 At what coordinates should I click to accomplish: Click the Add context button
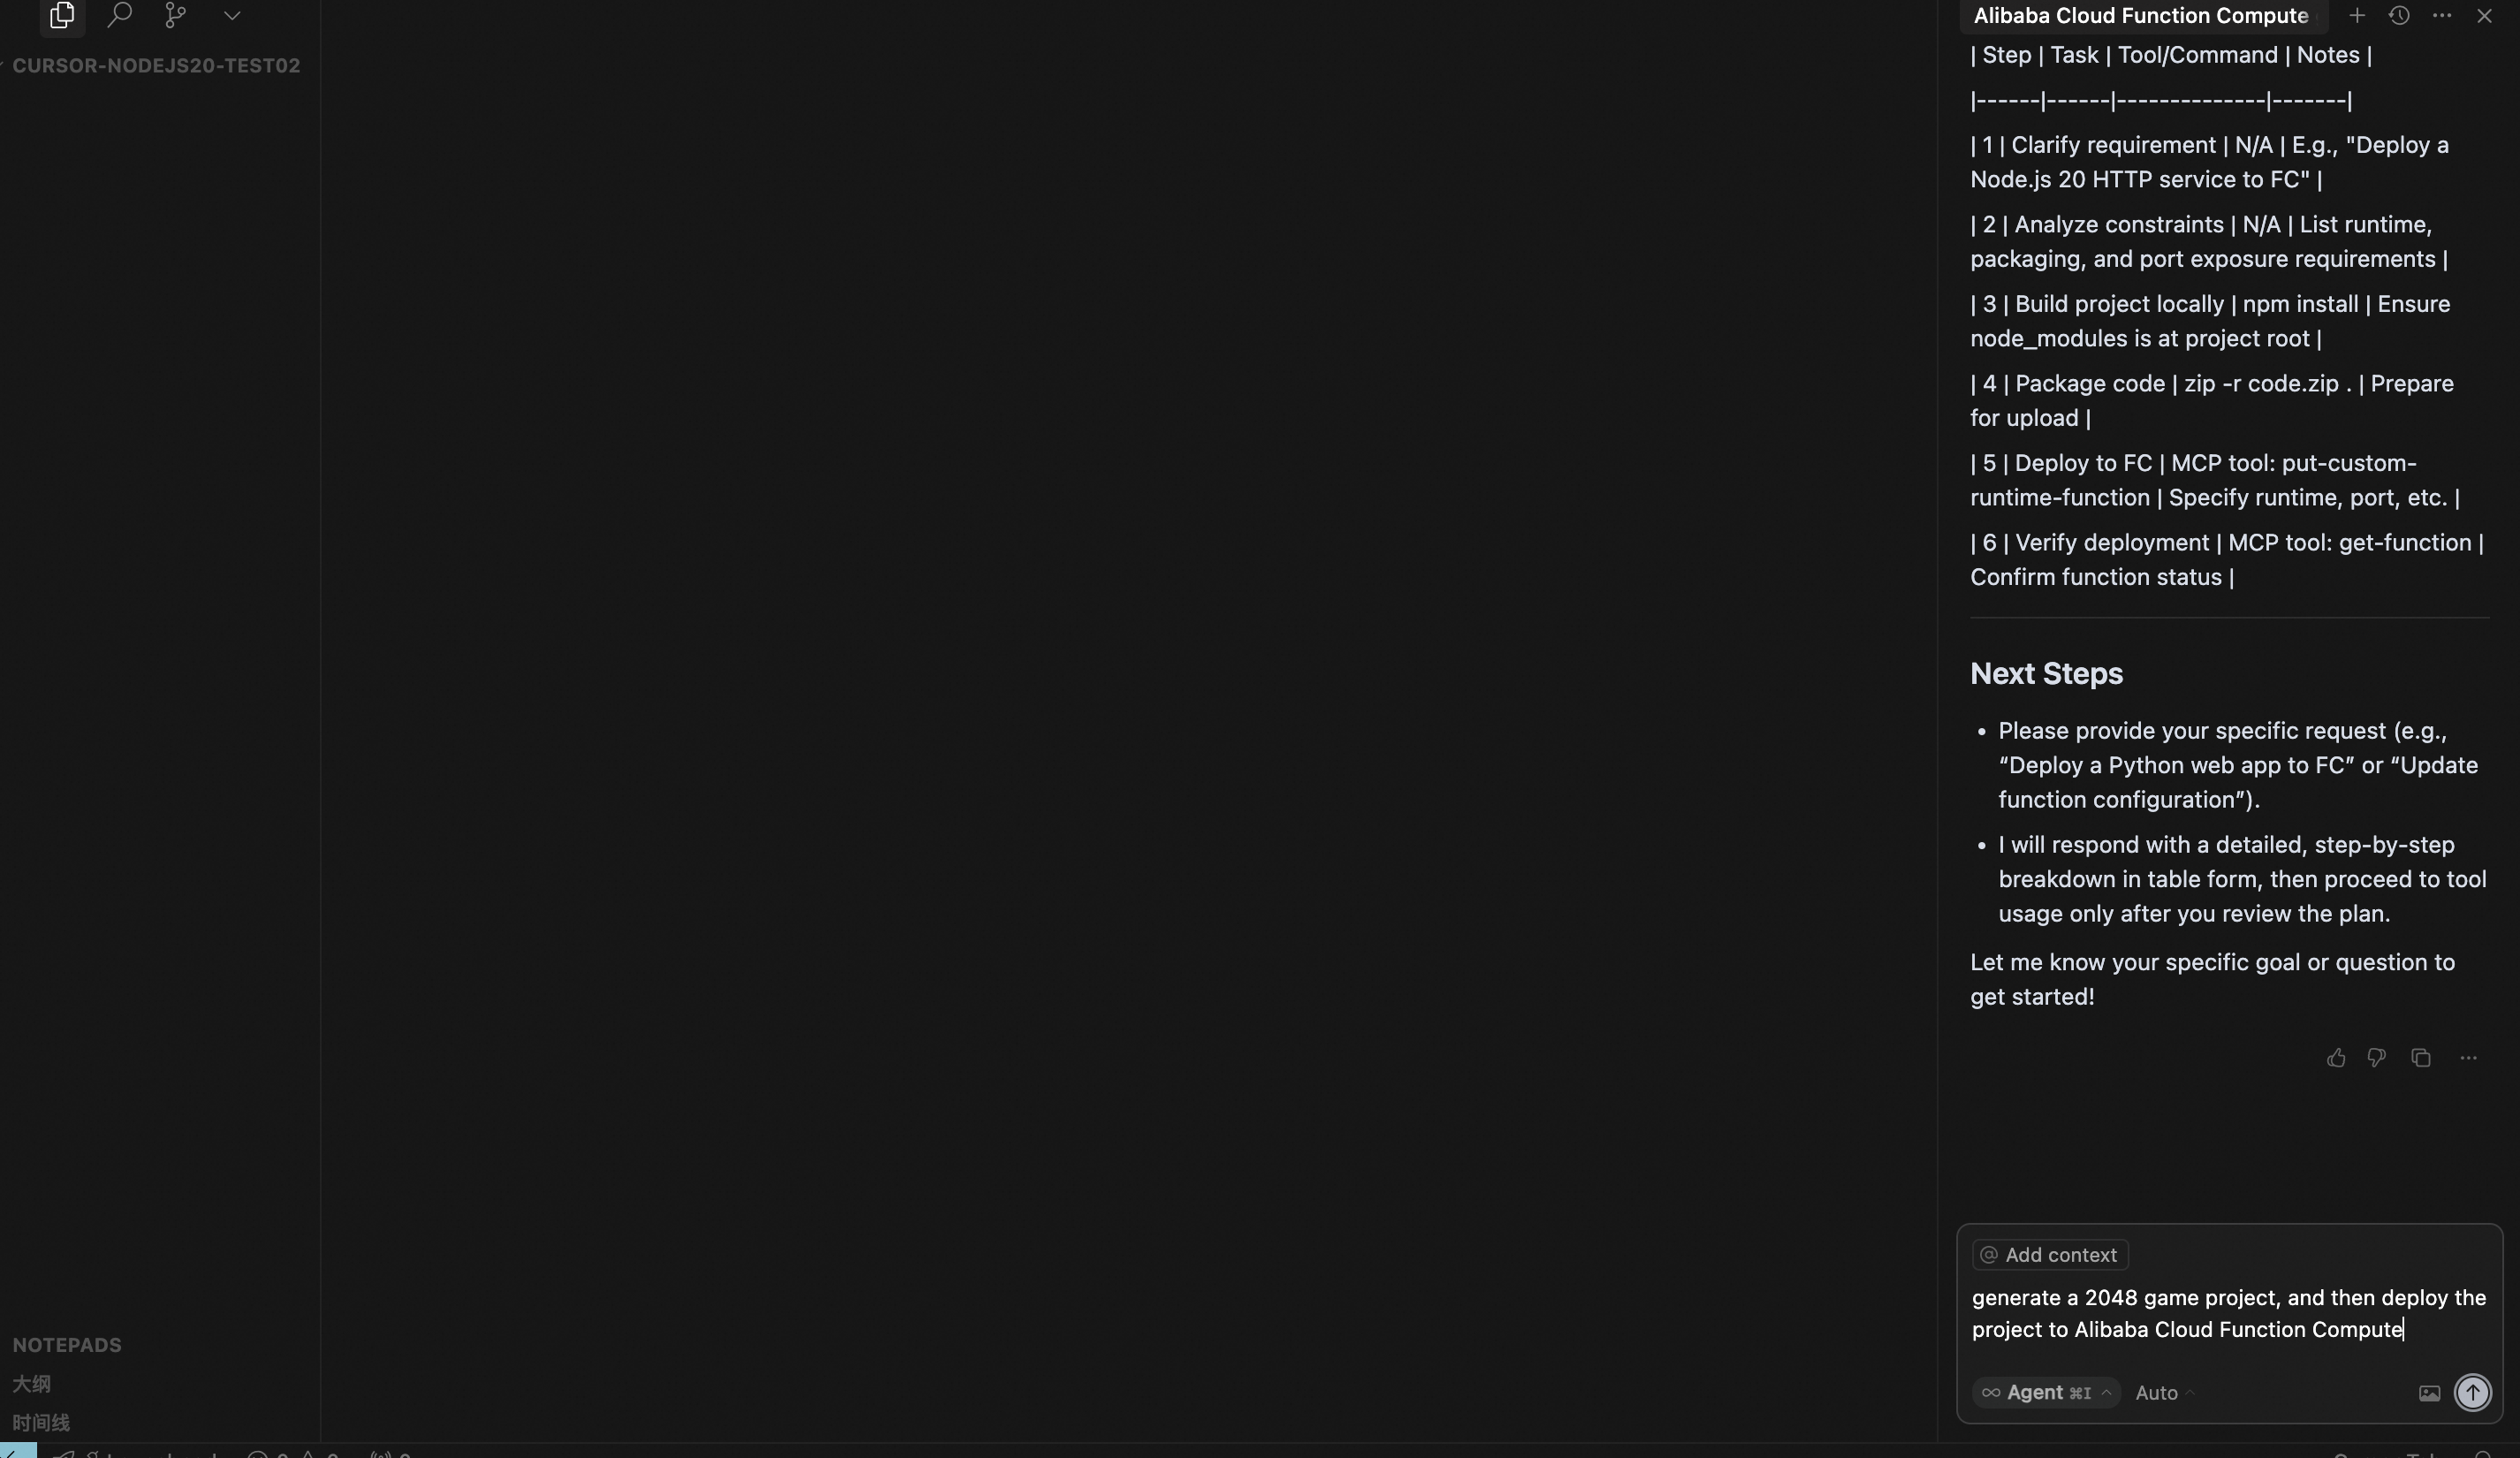(x=2050, y=1255)
